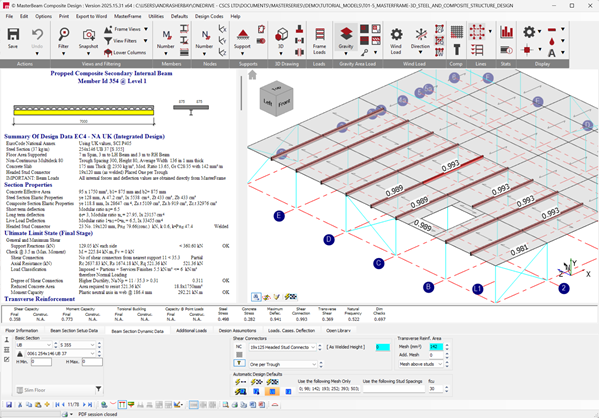Click the gravity area load key icon
The image size is (600, 418).
click(365, 52)
